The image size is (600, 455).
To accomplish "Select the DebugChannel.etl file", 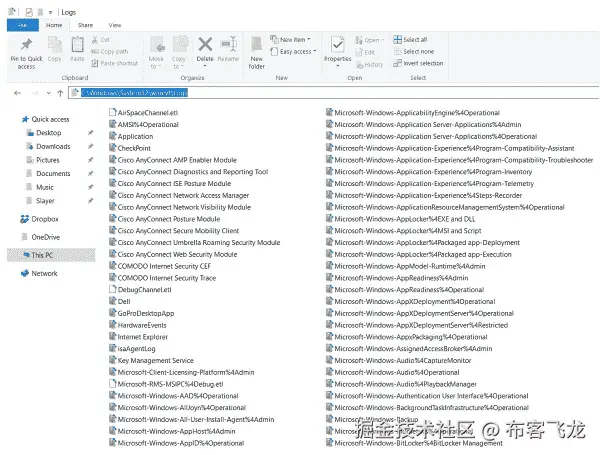I will (140, 289).
